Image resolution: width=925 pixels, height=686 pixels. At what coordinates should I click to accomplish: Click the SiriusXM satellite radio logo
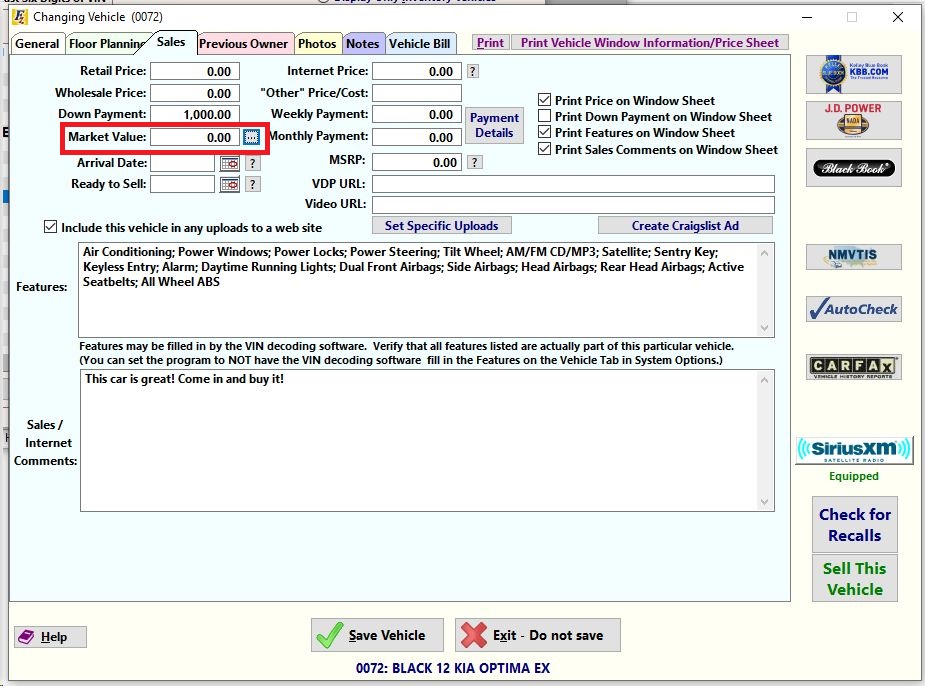tap(854, 451)
